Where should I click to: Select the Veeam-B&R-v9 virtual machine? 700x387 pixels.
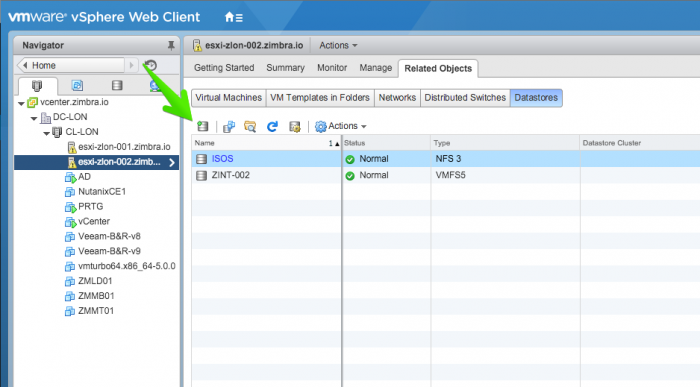coord(109,251)
